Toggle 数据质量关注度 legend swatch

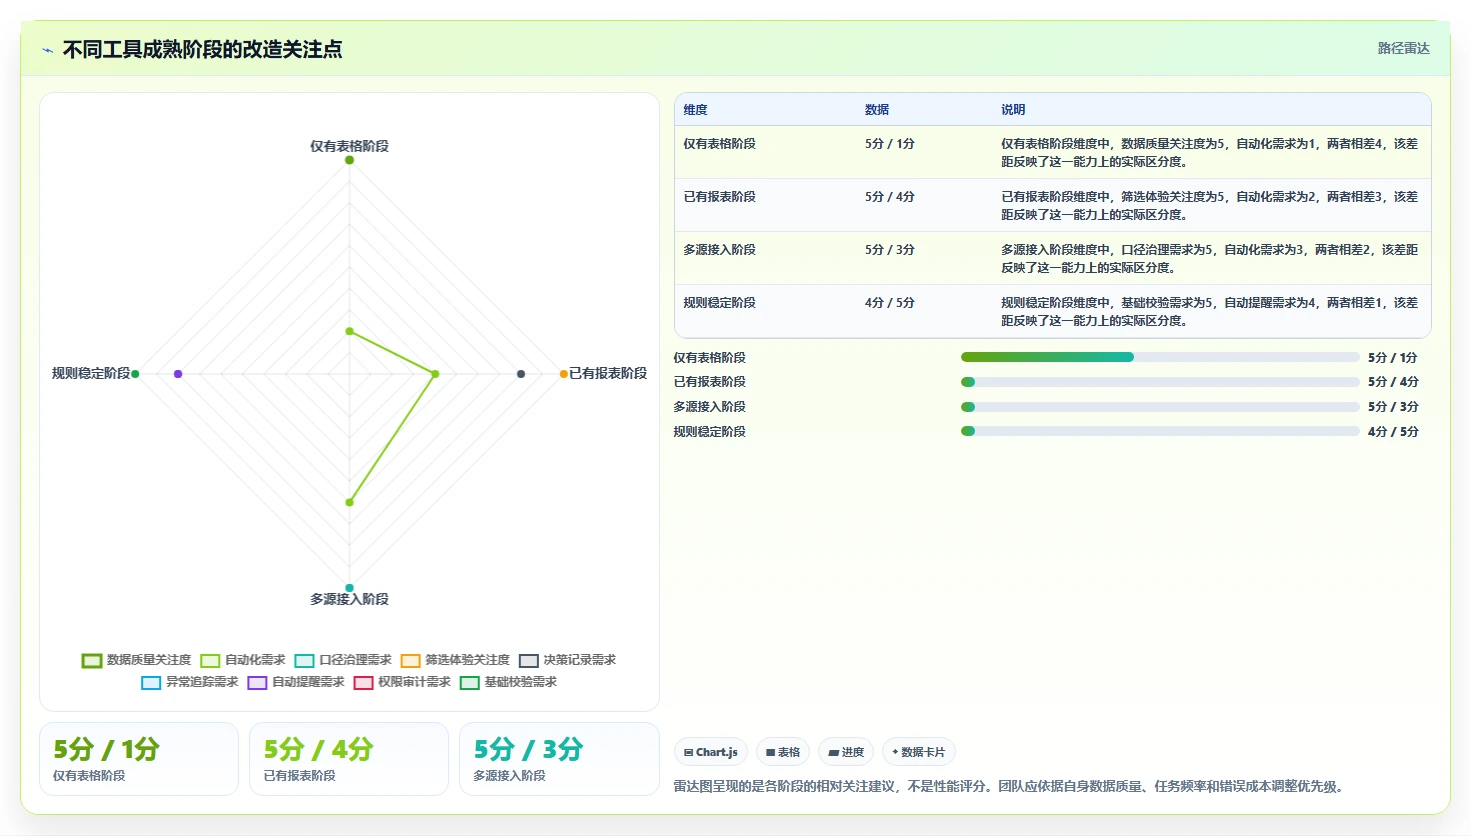point(92,661)
